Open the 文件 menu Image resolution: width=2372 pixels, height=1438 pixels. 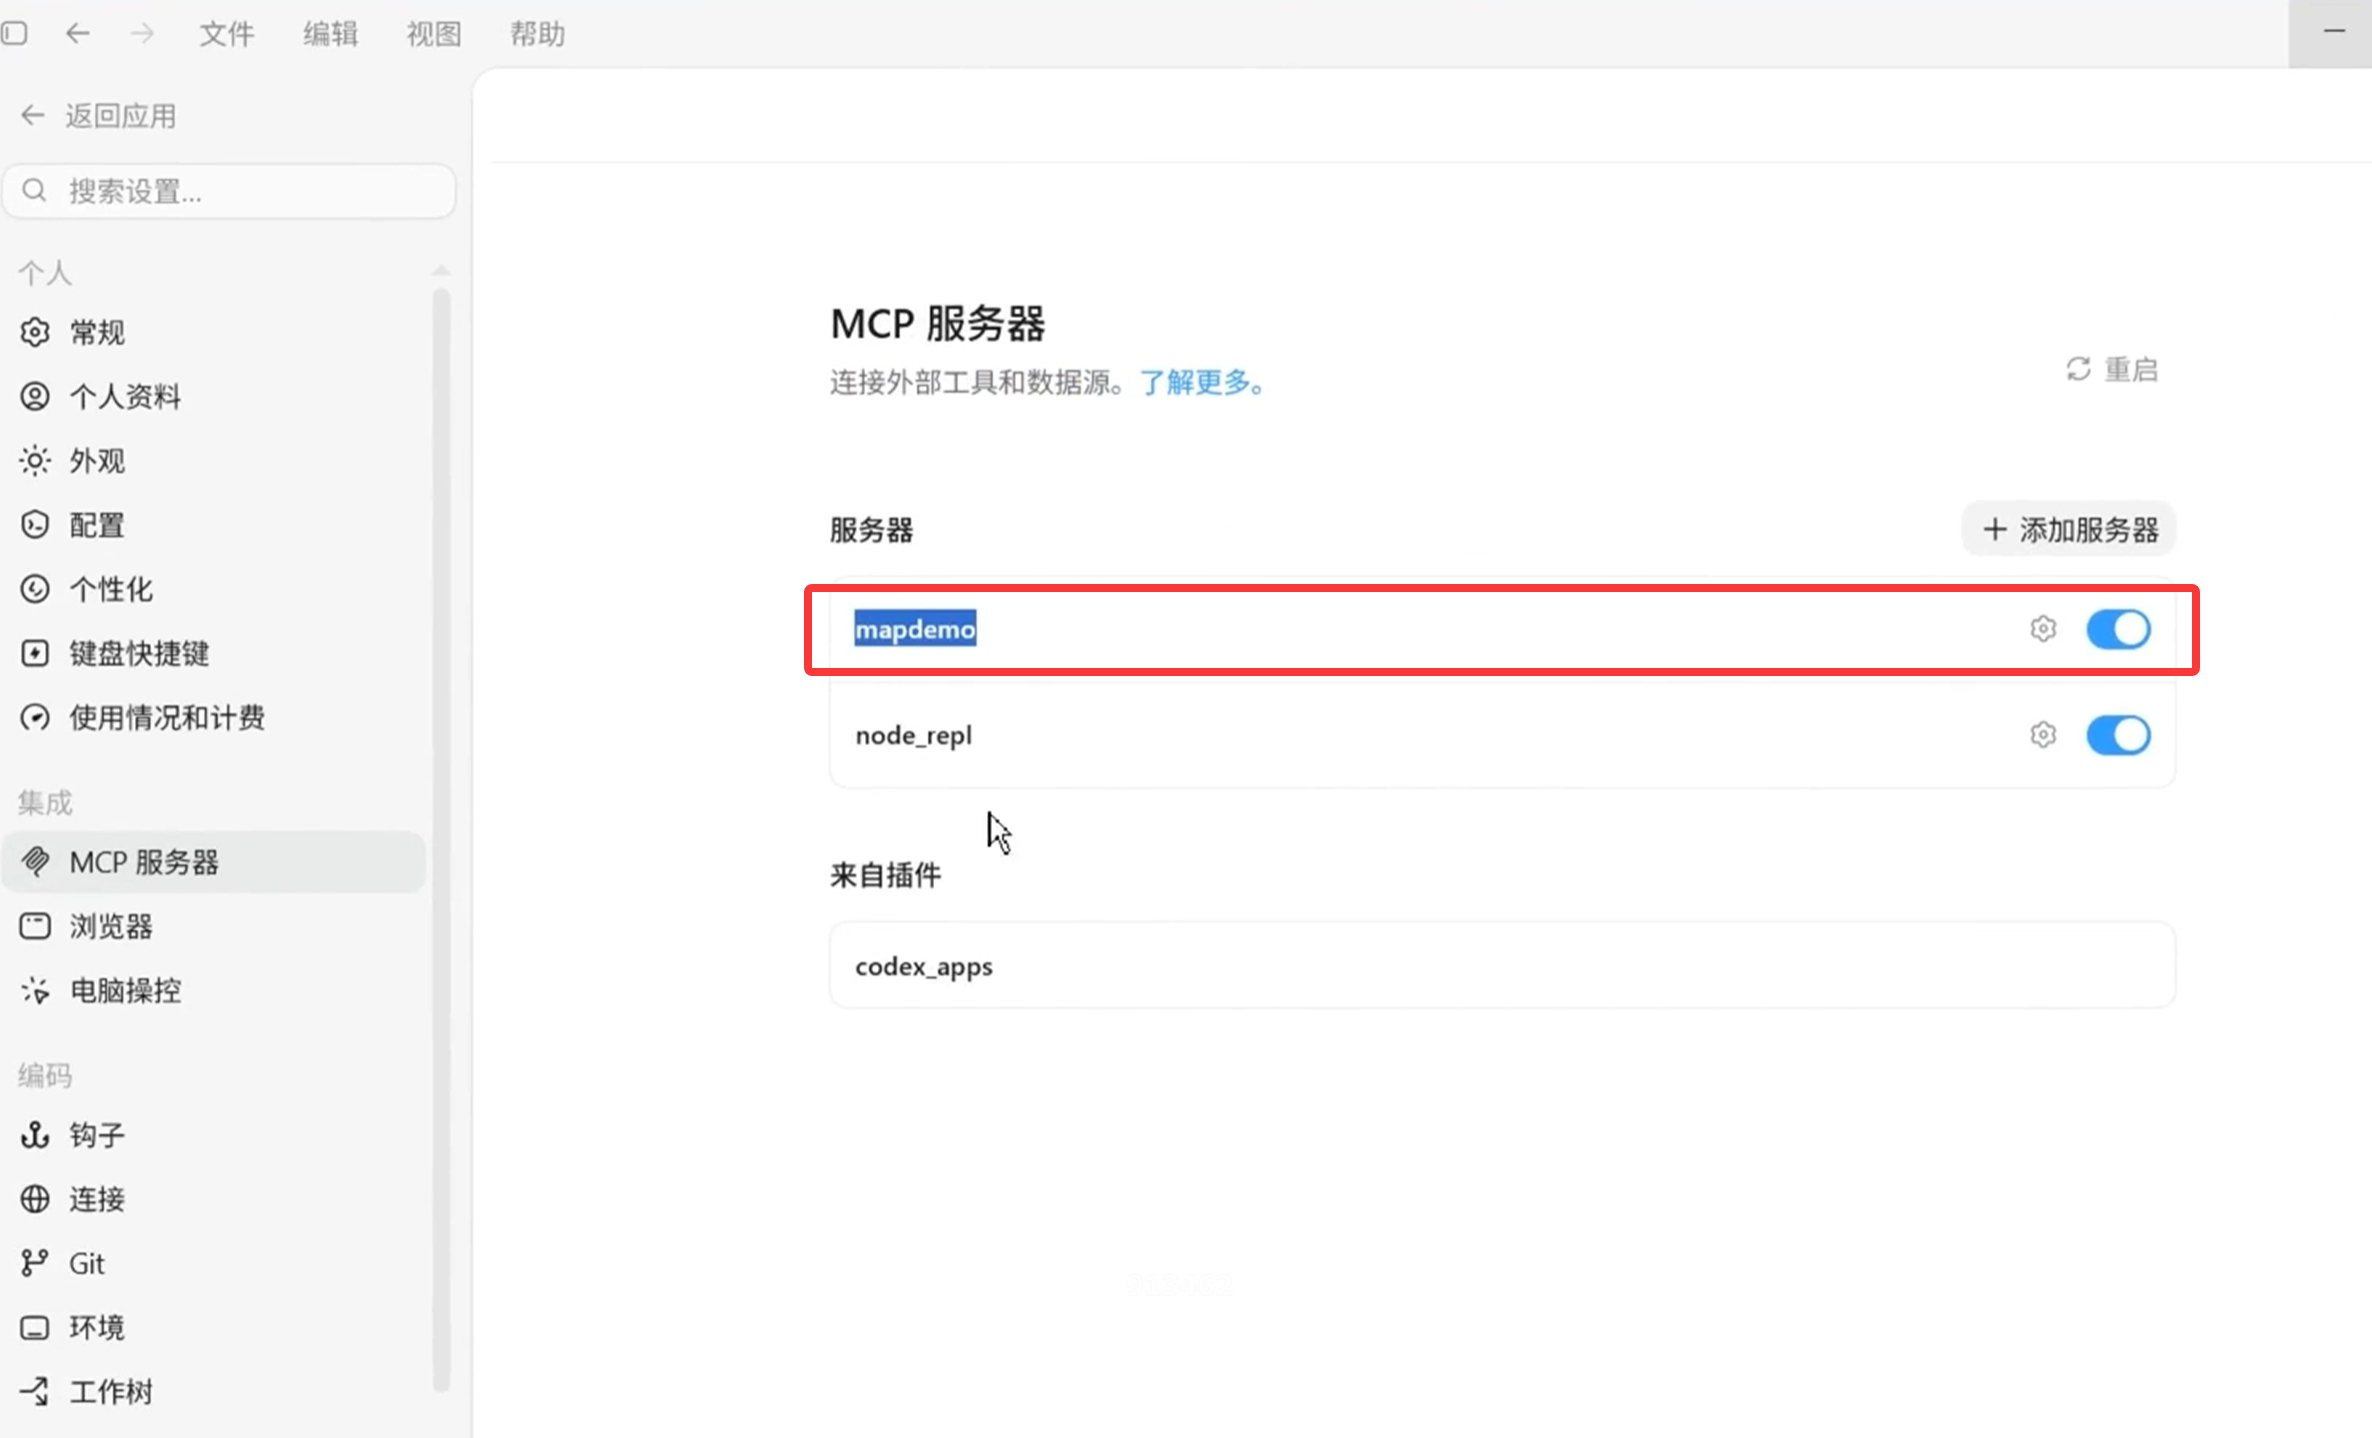point(227,34)
